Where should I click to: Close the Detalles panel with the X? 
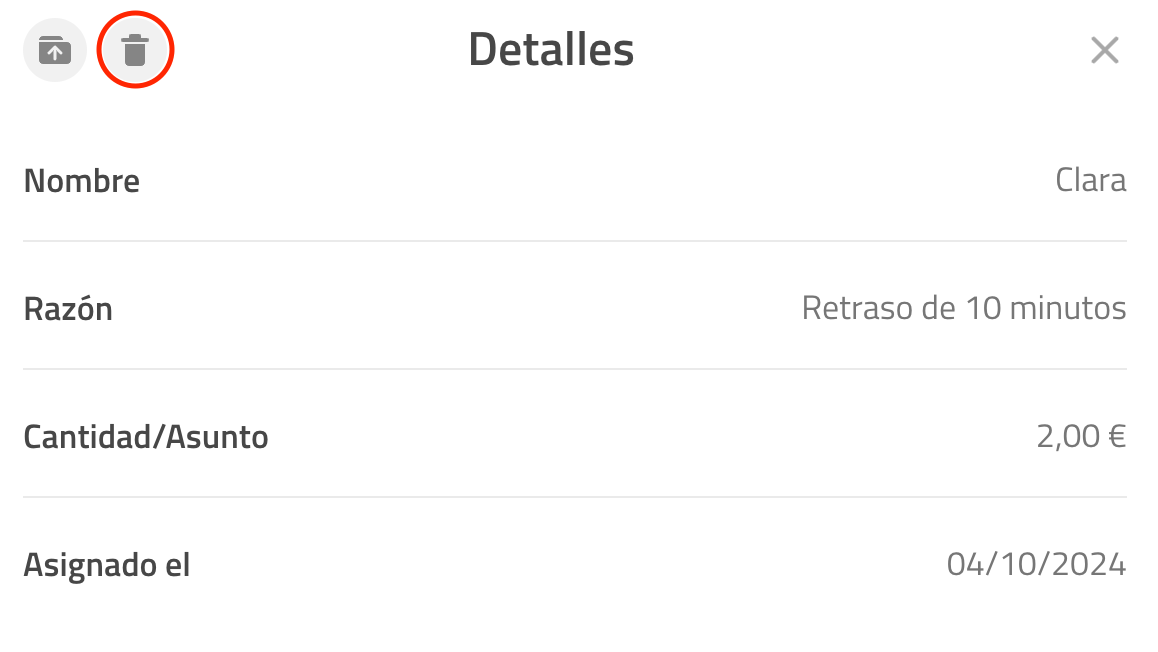point(1105,50)
